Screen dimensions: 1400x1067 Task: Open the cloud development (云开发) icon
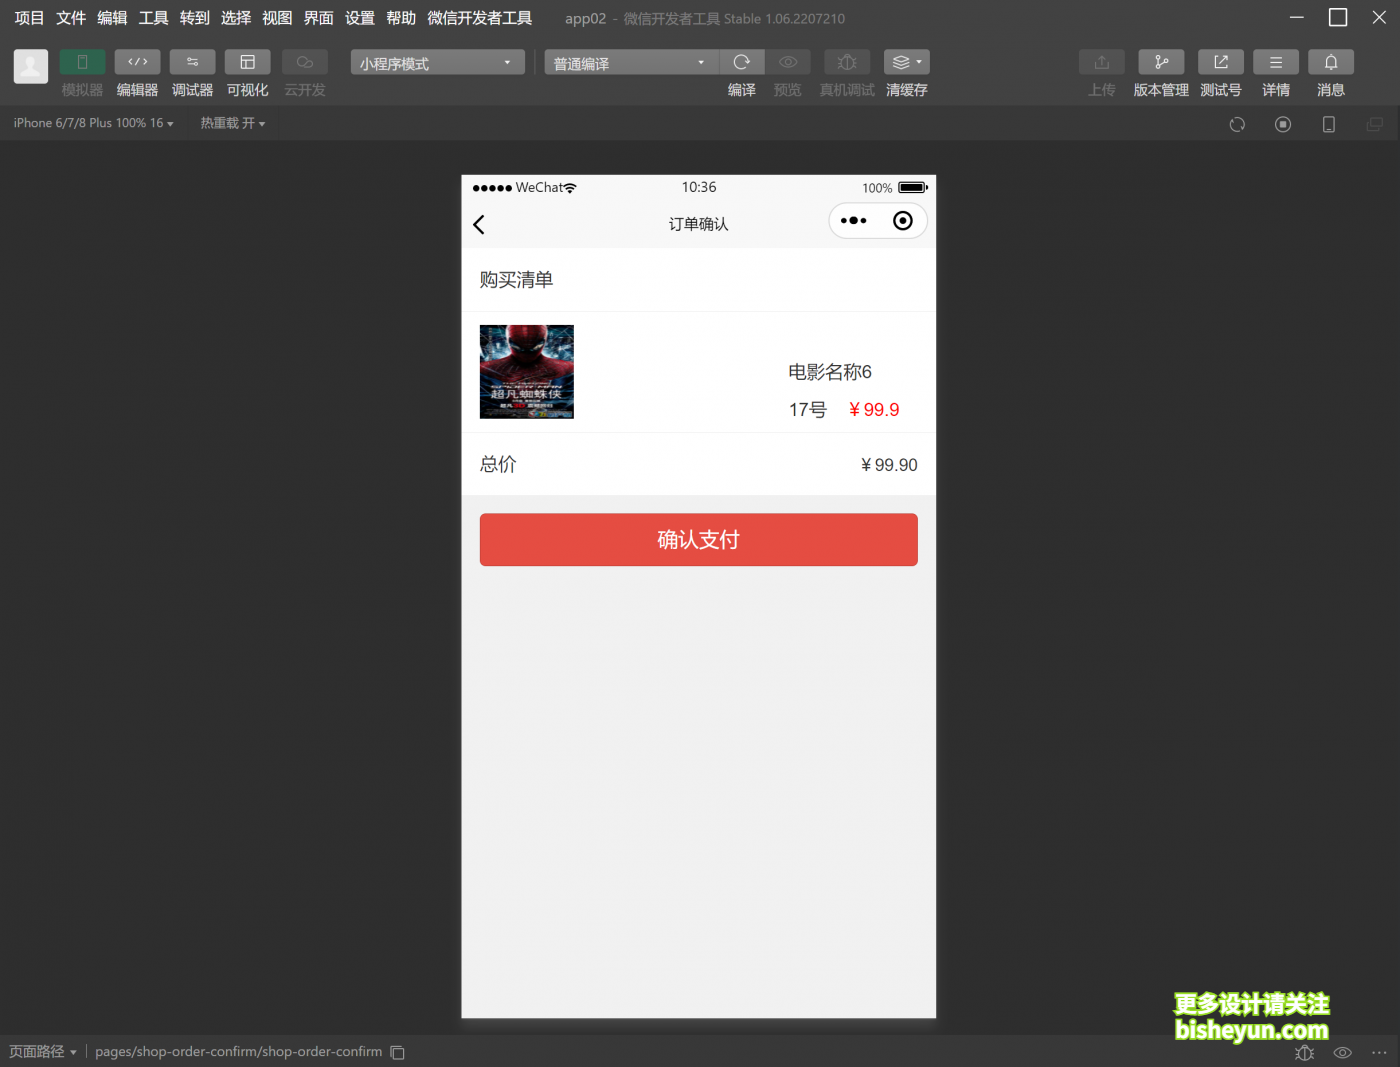[x=305, y=62]
